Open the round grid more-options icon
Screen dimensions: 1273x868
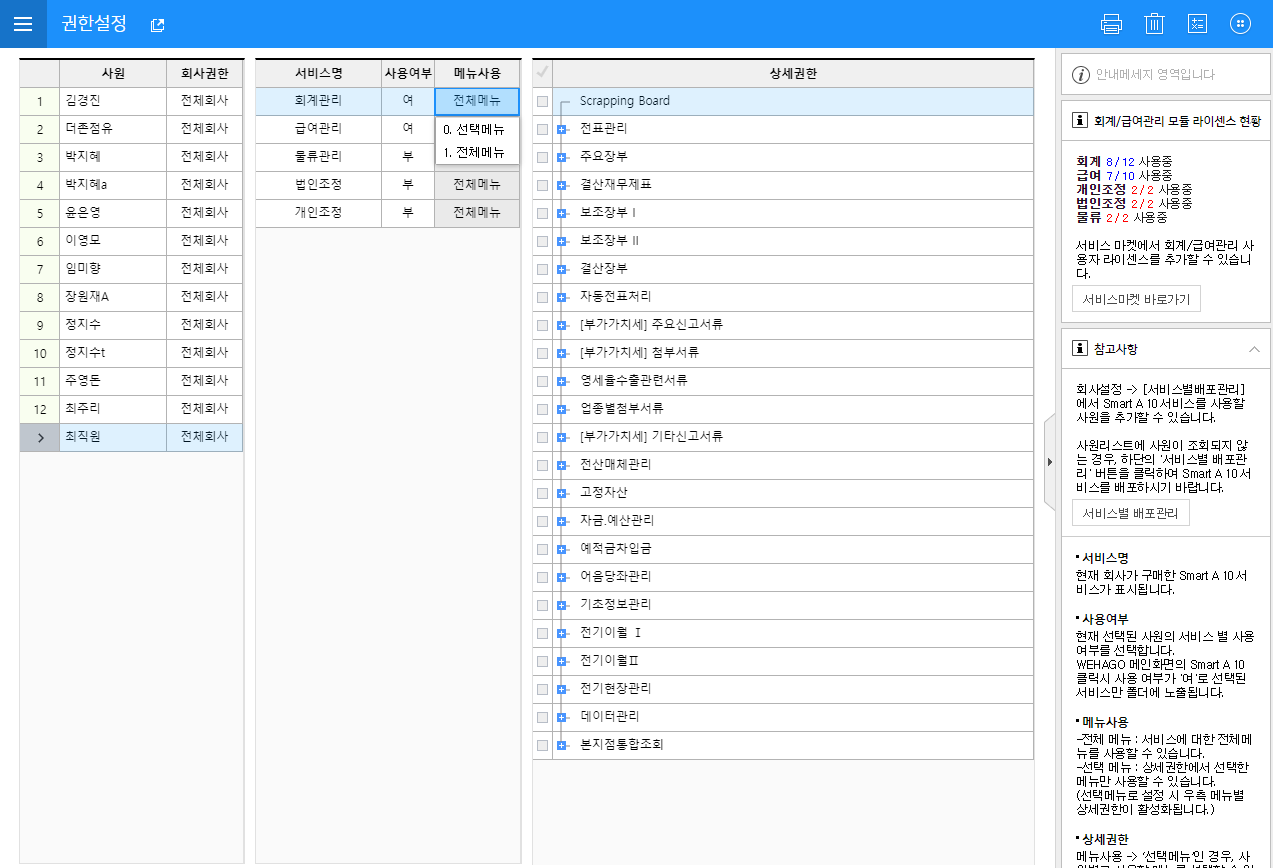pos(1240,24)
